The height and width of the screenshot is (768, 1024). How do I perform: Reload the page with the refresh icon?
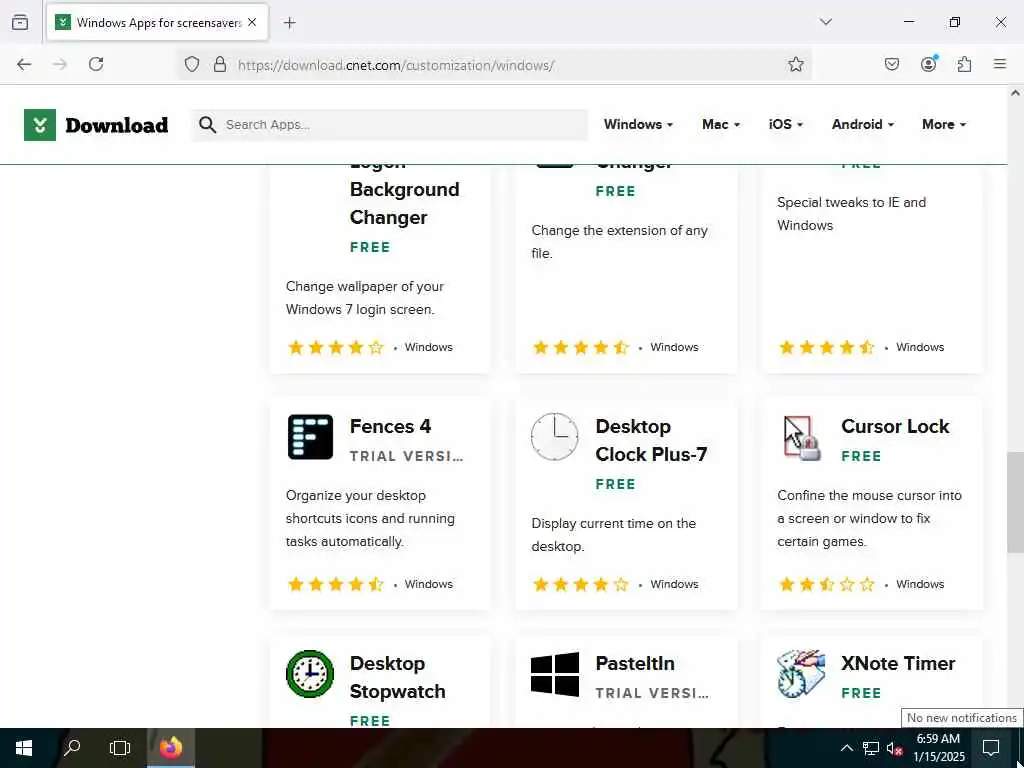(96, 64)
